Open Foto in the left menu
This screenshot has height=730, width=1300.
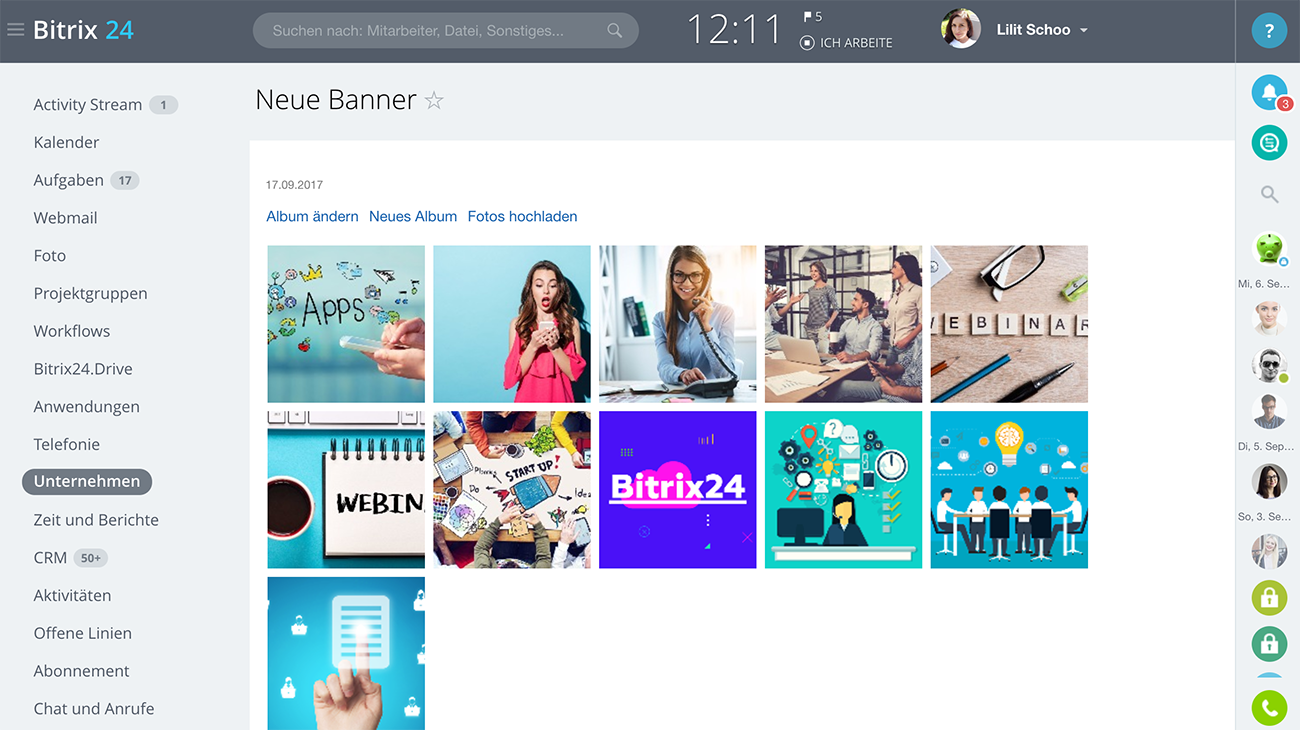49,255
